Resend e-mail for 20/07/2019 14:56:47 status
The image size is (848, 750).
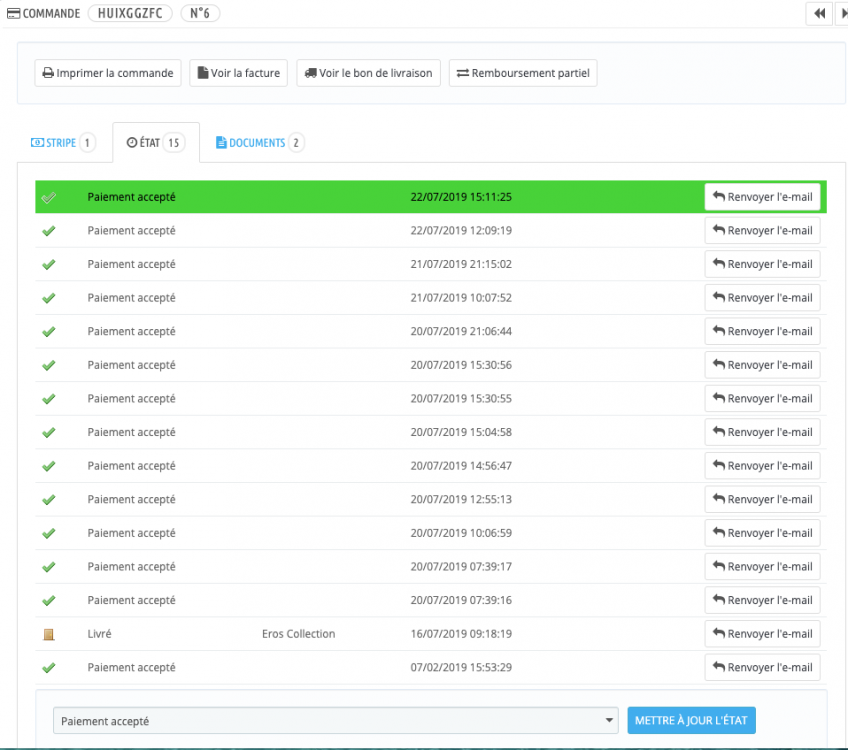coord(763,466)
